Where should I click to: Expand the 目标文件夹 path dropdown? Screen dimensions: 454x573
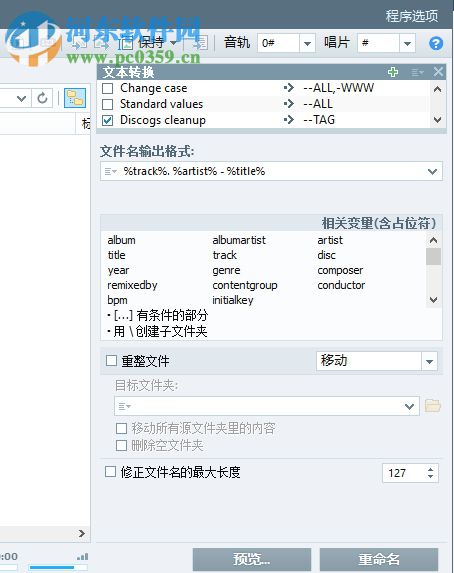tap(410, 406)
